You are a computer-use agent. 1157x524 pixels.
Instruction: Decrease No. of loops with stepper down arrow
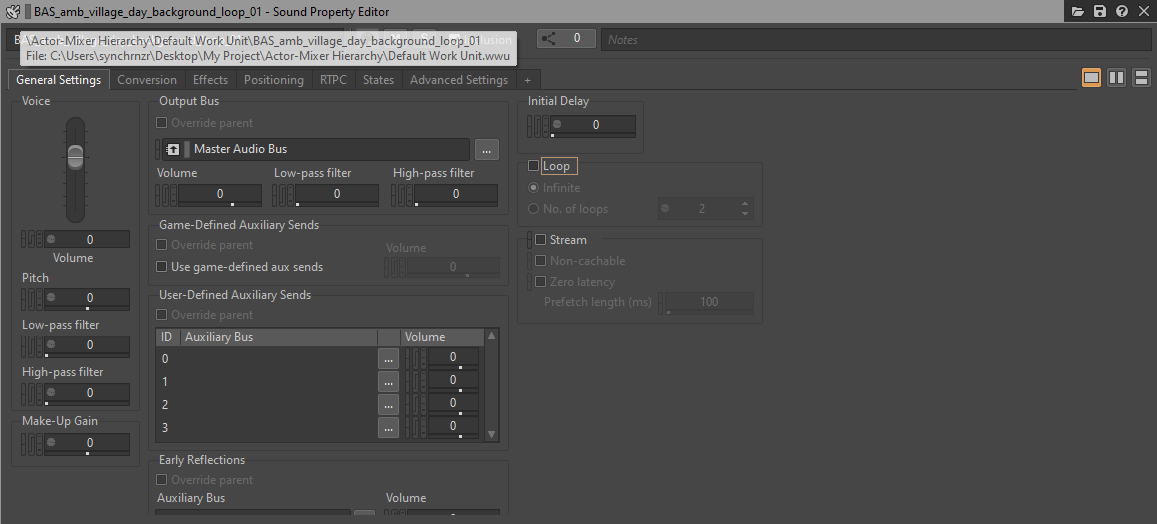(745, 213)
